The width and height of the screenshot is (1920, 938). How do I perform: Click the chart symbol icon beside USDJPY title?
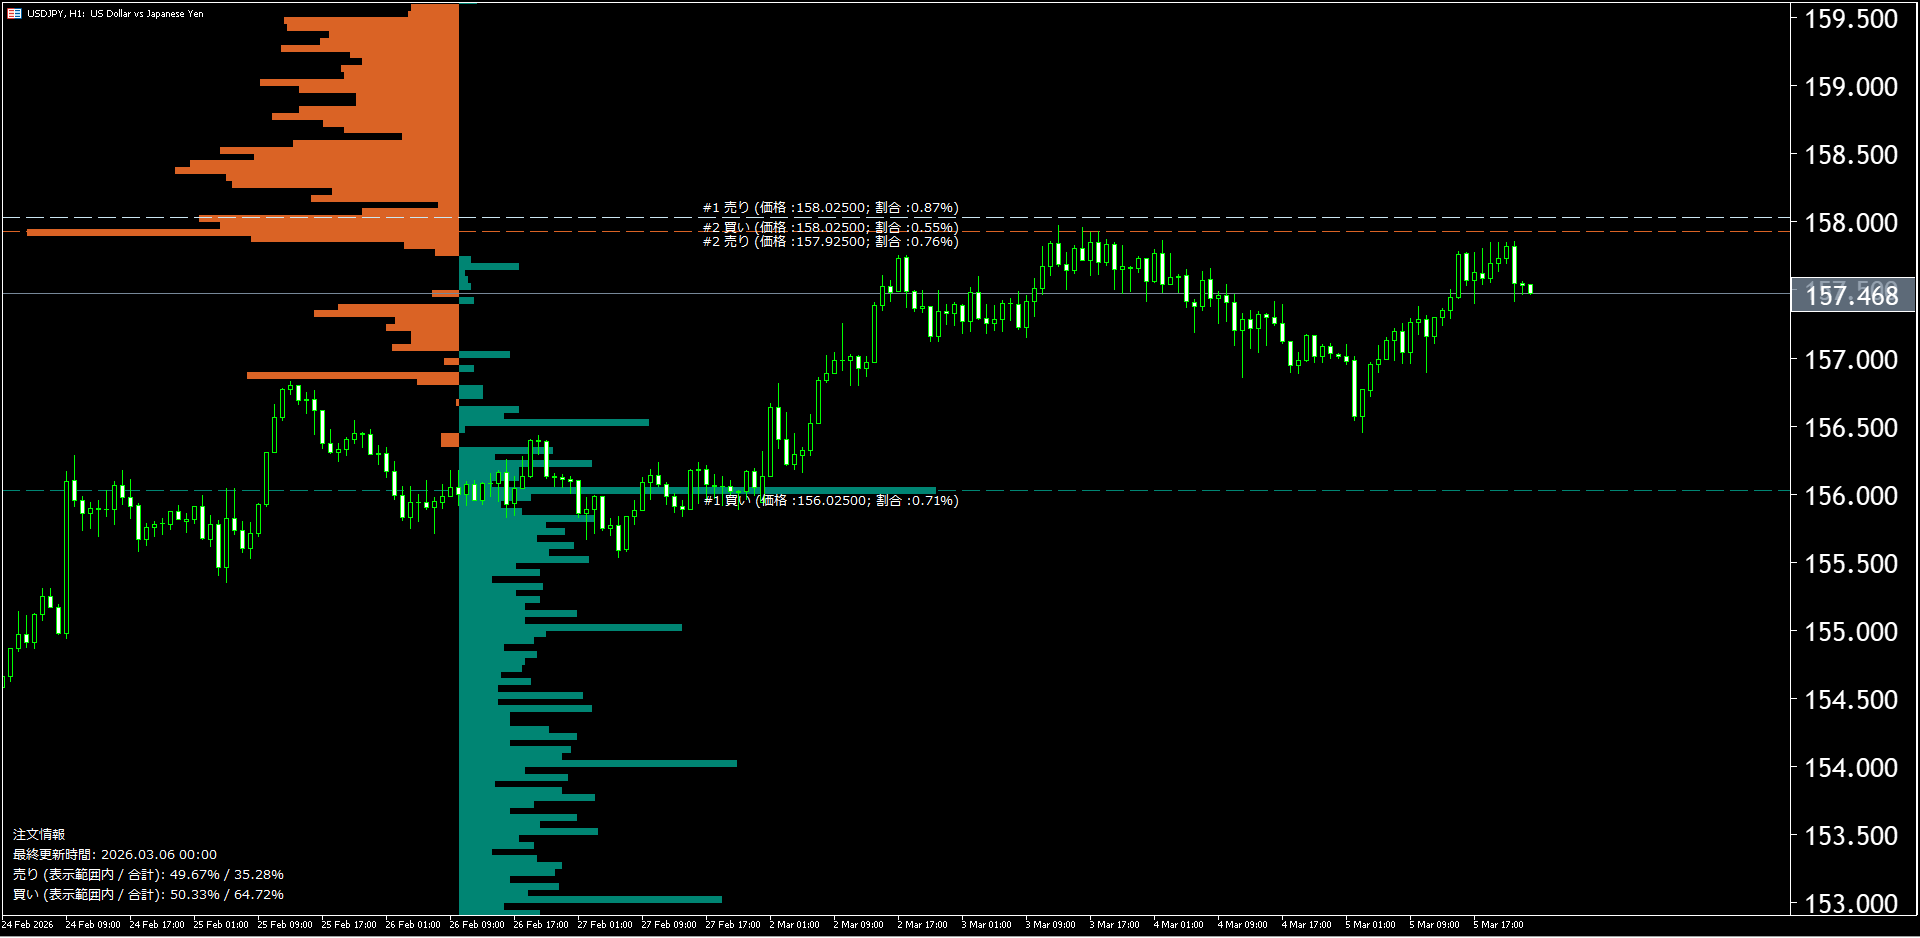pyautogui.click(x=14, y=14)
